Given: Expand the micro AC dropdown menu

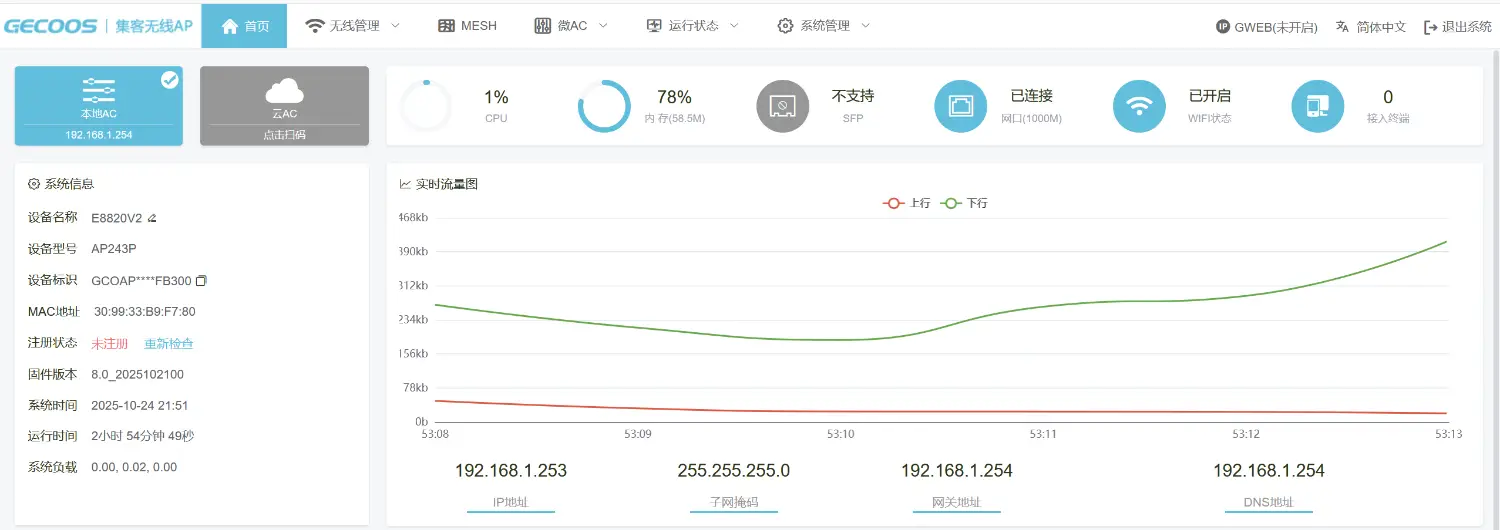Looking at the screenshot, I should pos(571,26).
